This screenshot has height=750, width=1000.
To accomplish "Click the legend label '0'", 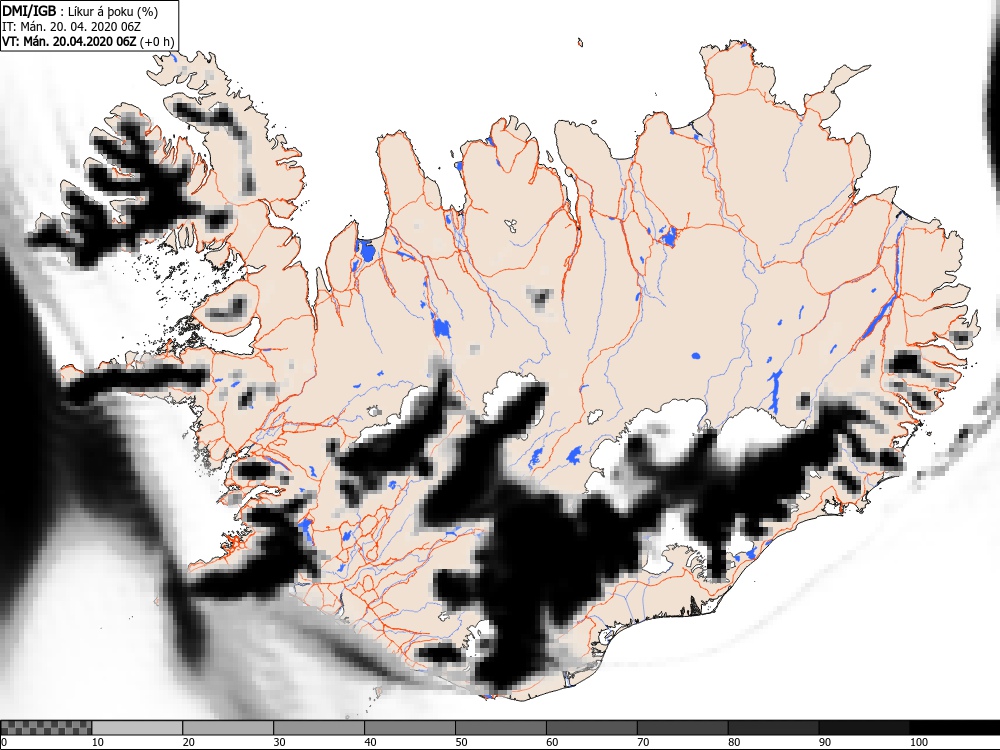I will coord(5,742).
